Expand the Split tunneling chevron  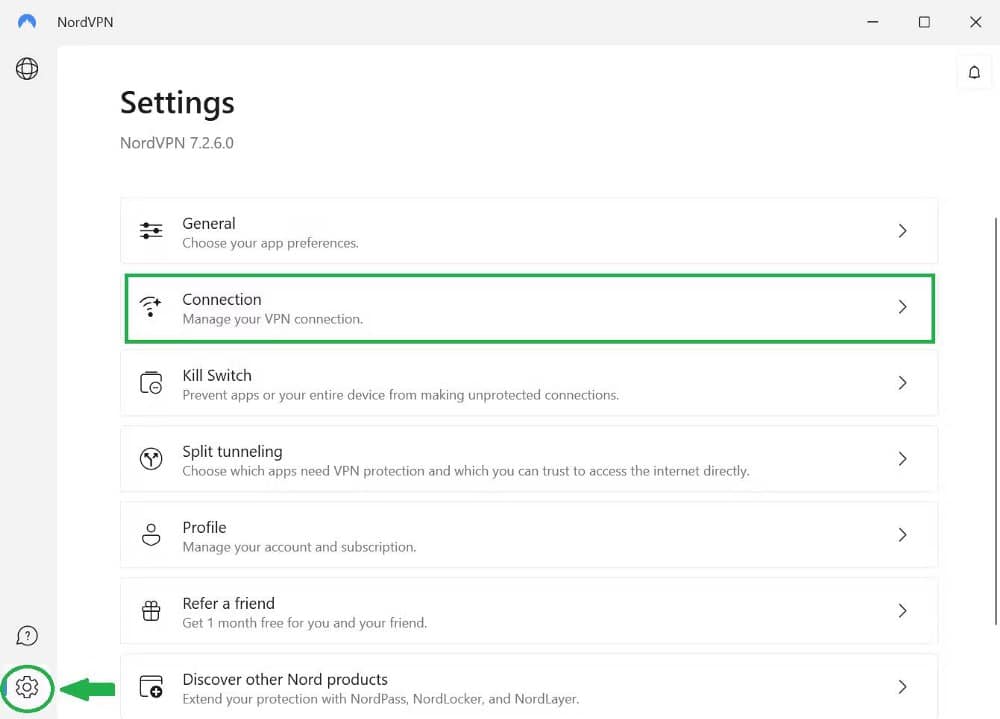[x=902, y=459]
